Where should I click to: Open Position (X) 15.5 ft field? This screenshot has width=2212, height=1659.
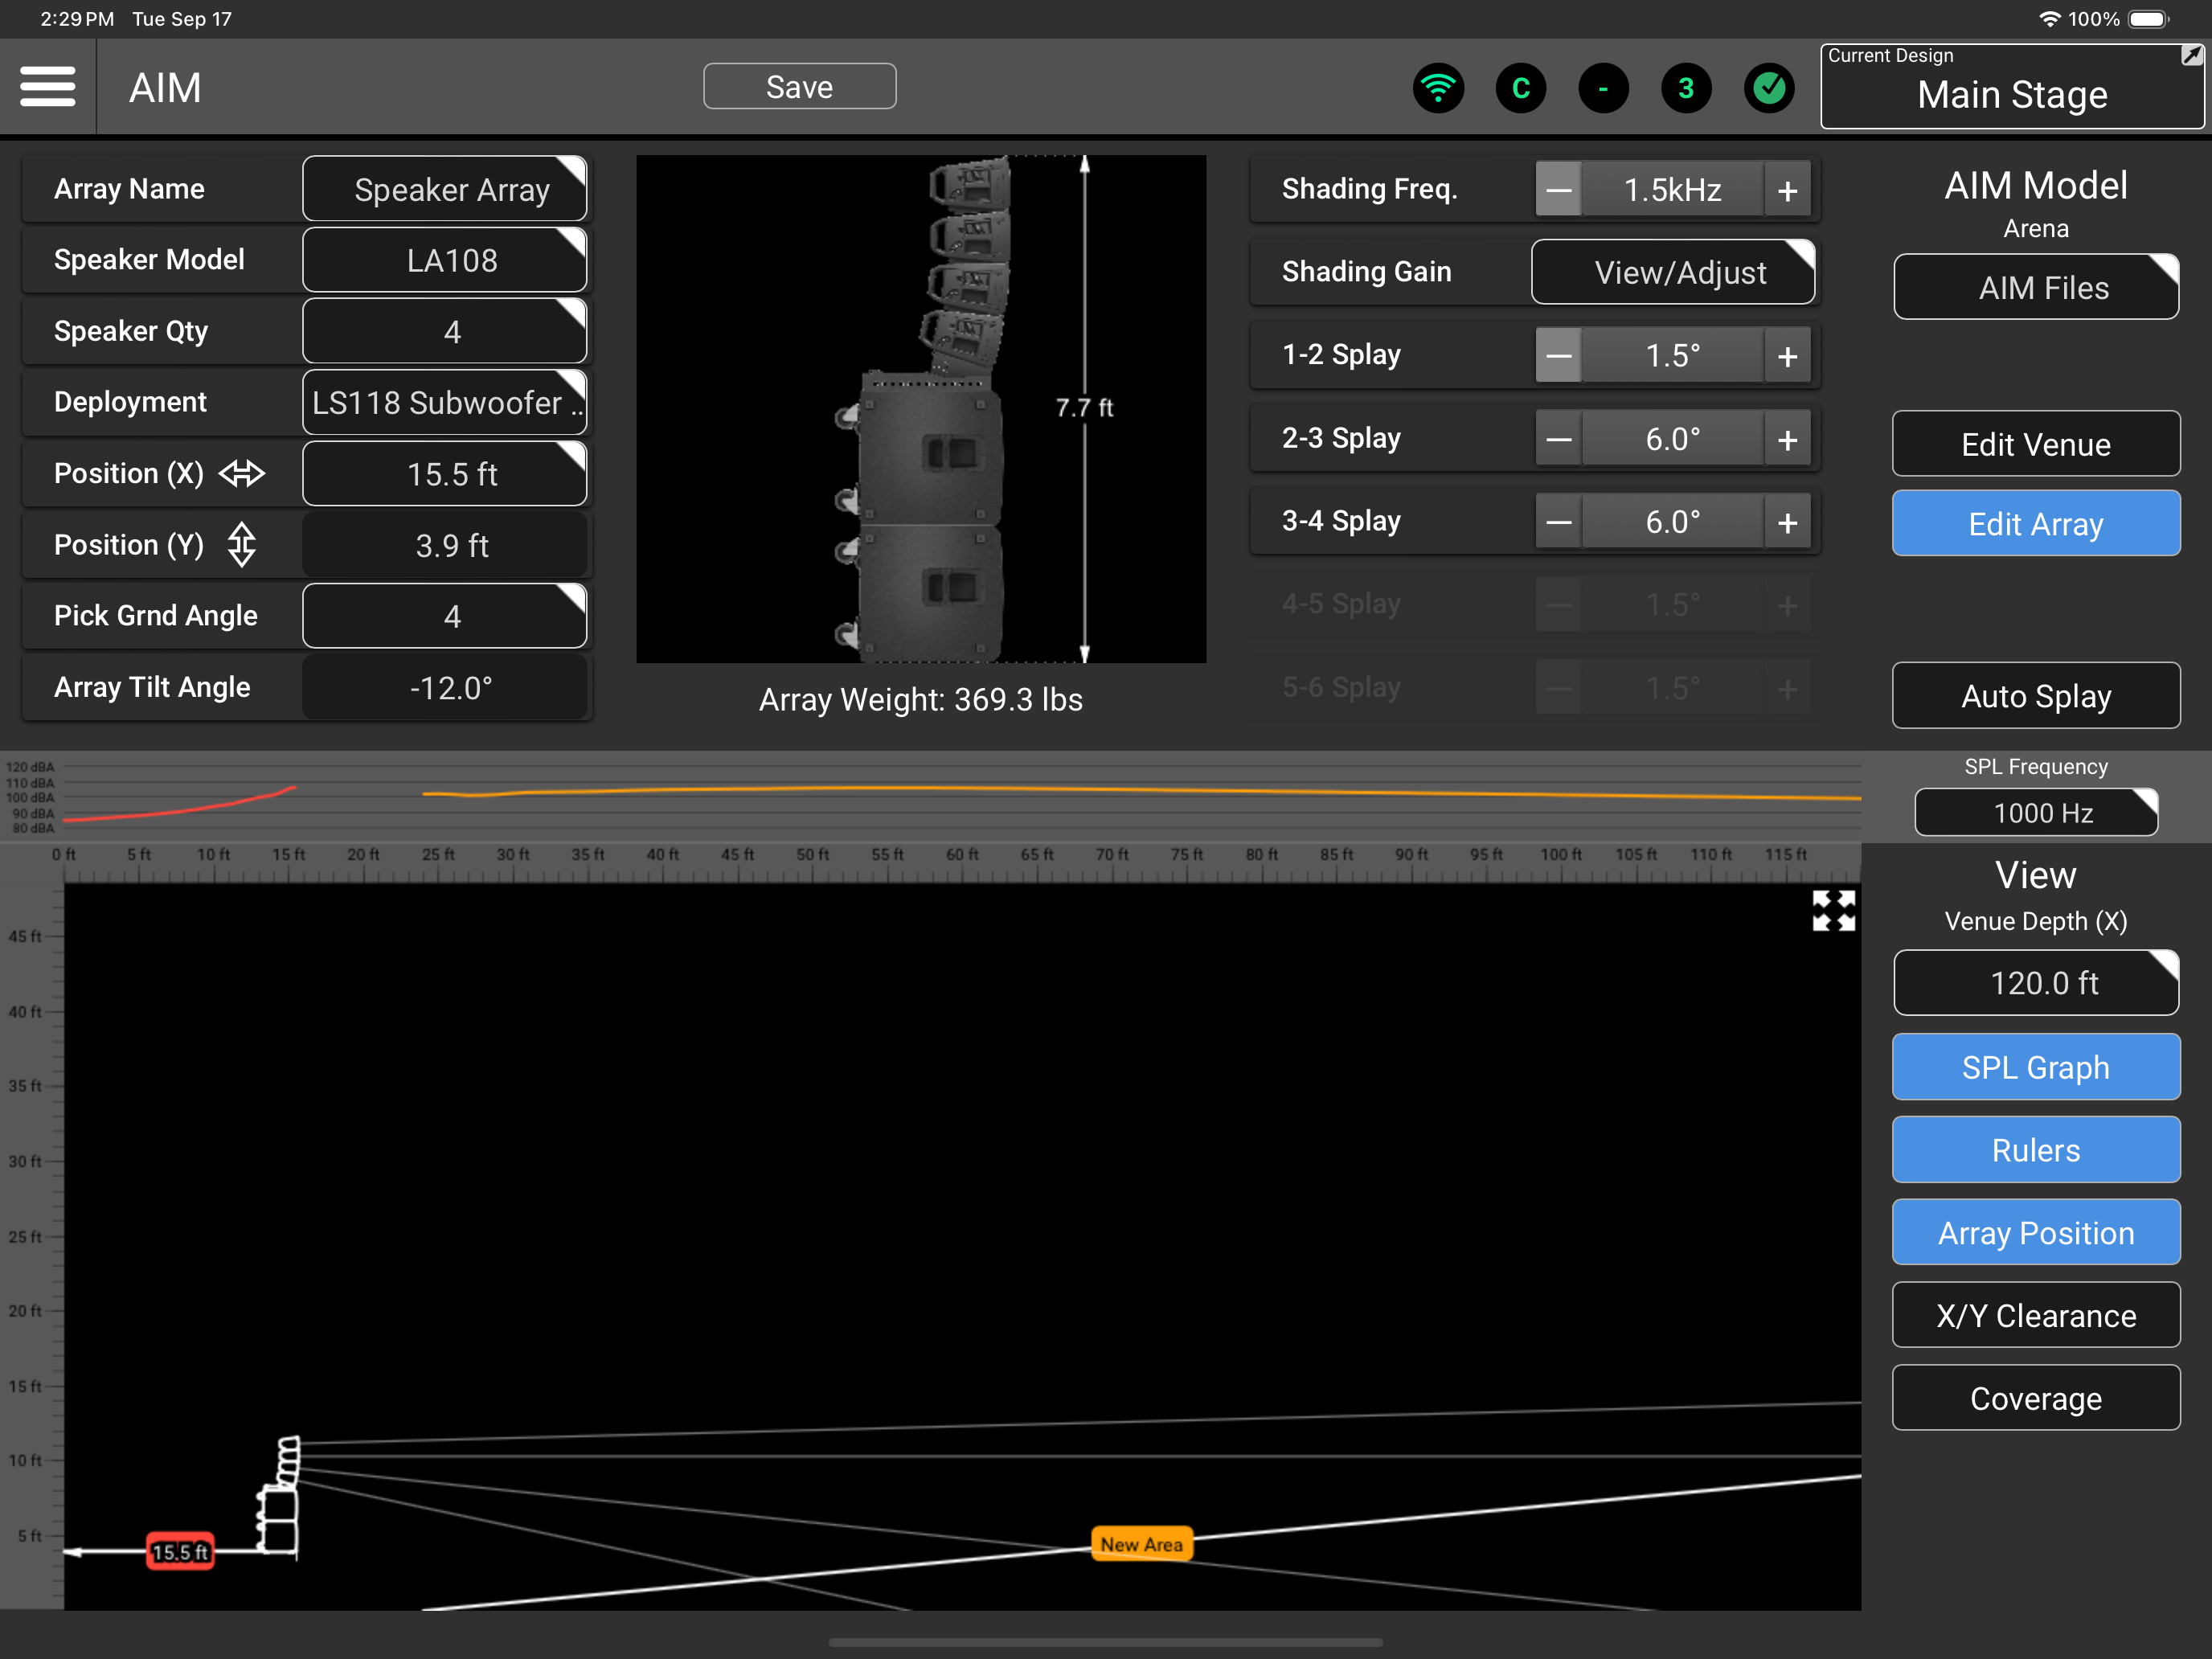[x=445, y=473]
